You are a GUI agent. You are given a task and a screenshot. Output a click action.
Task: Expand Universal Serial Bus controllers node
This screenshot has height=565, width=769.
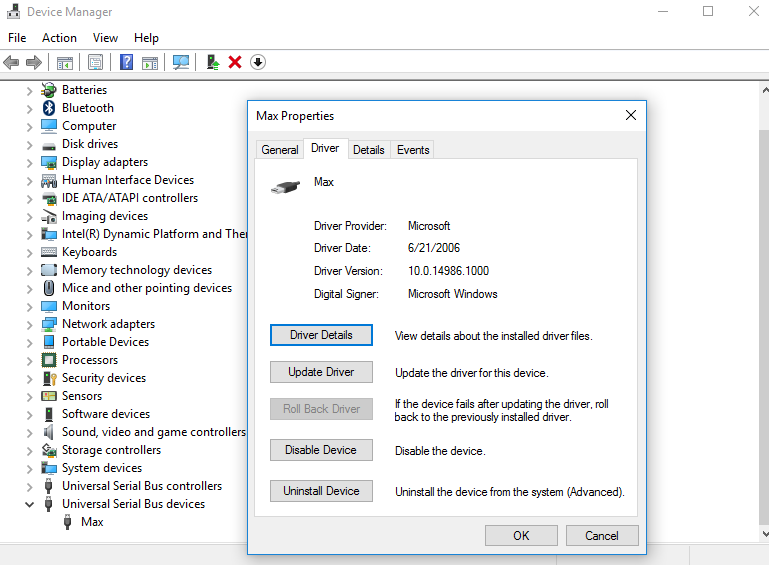(29, 487)
